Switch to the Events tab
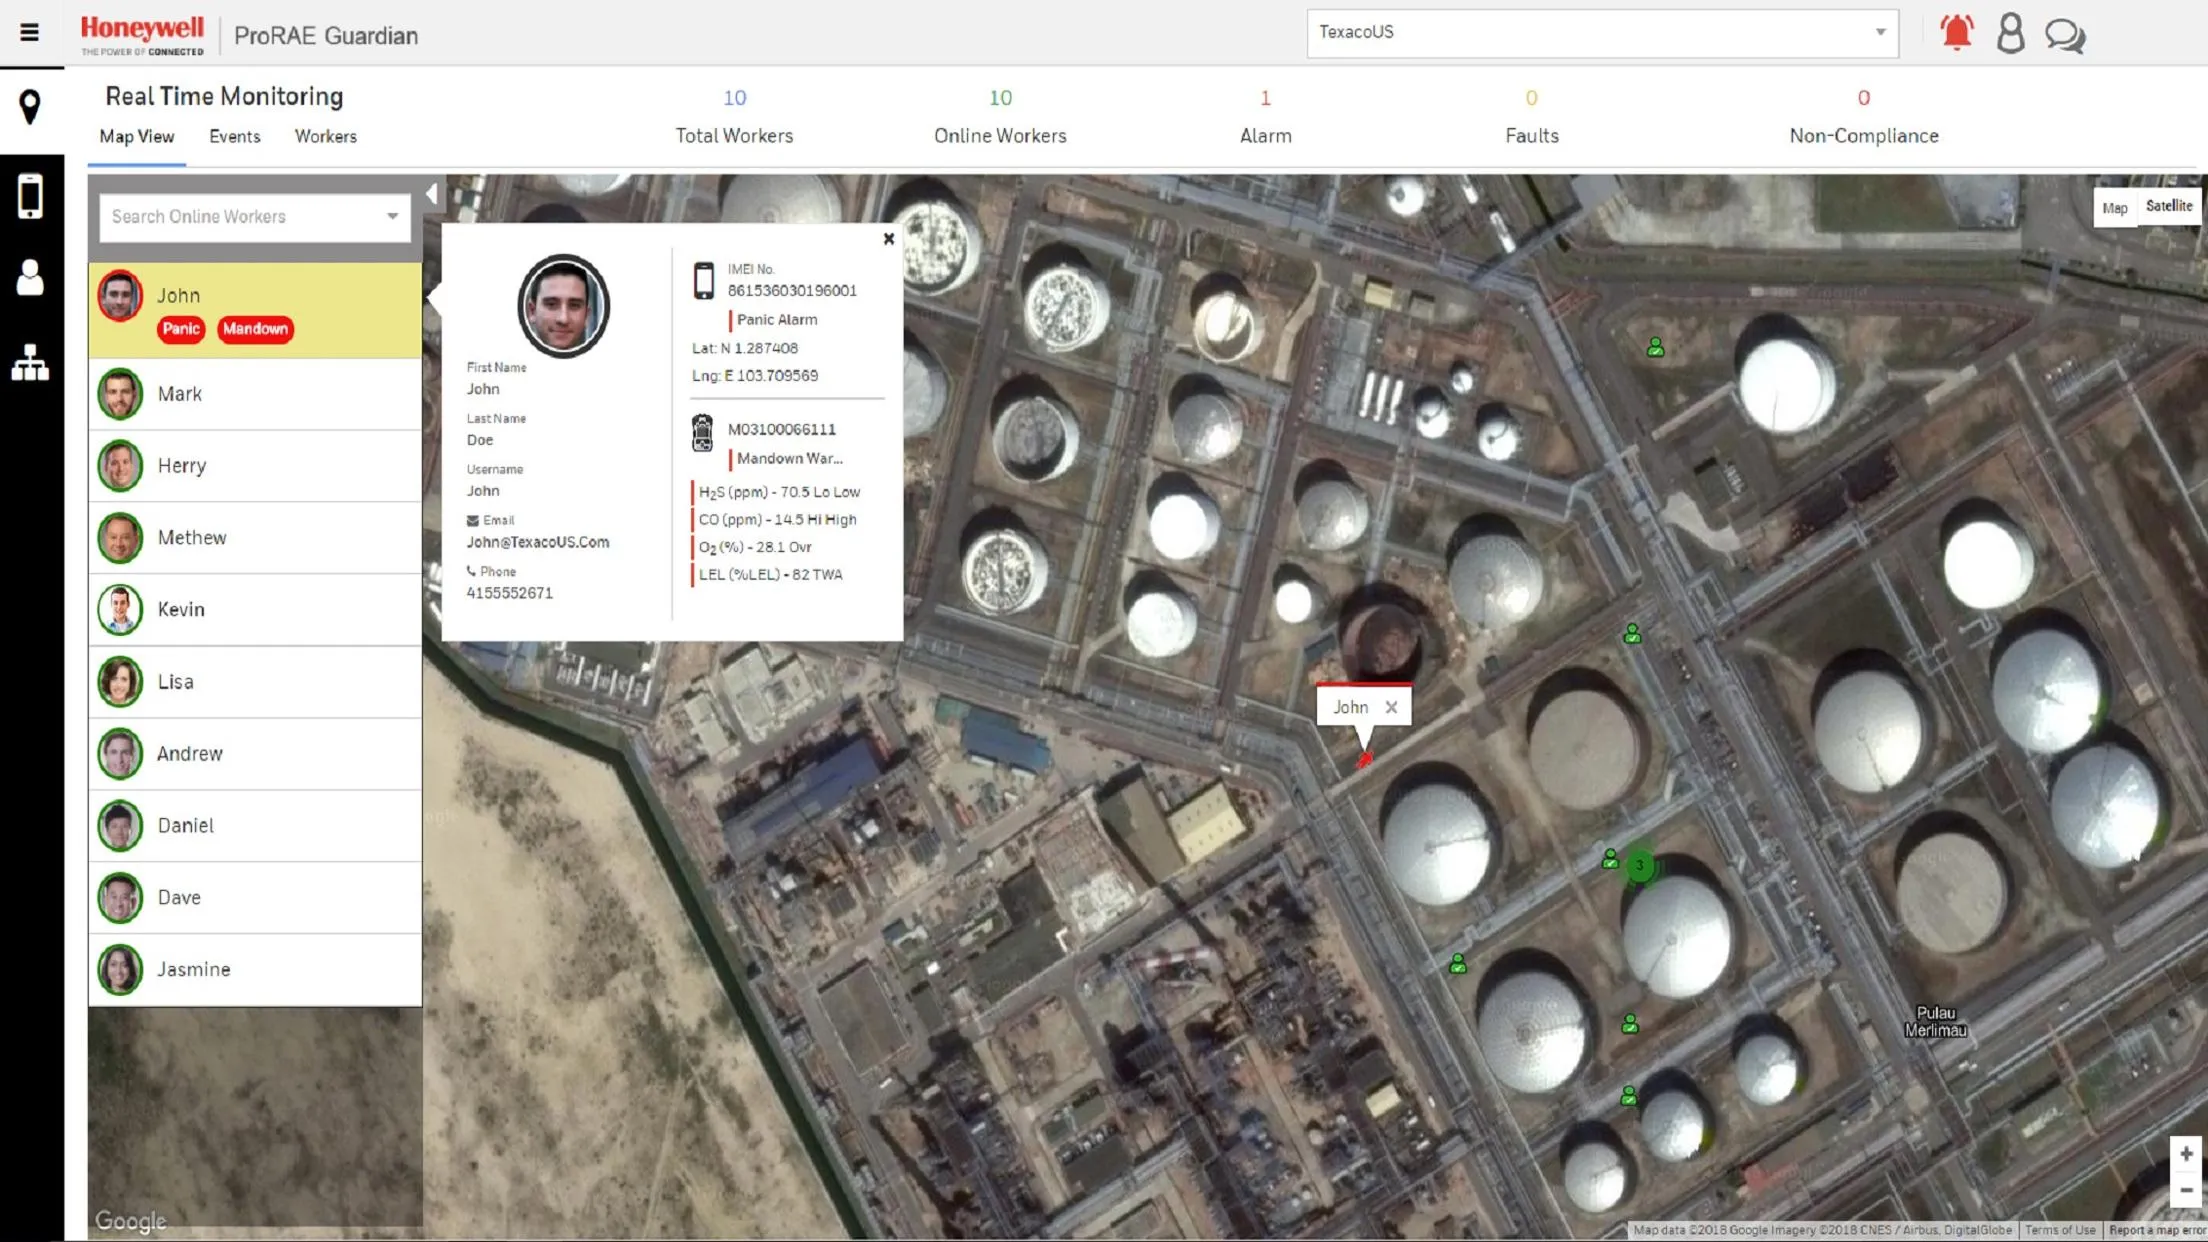Screen dimensions: 2208x1242 pos(235,137)
